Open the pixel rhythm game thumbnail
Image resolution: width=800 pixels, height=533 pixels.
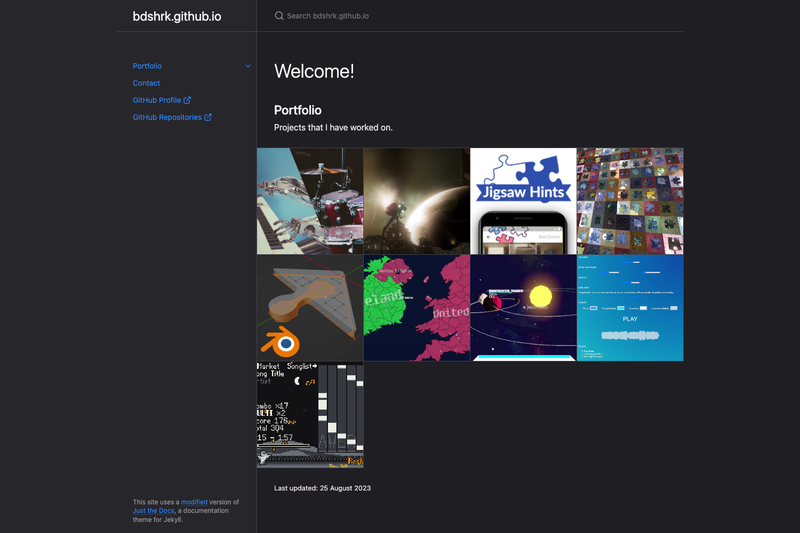tap(310, 415)
